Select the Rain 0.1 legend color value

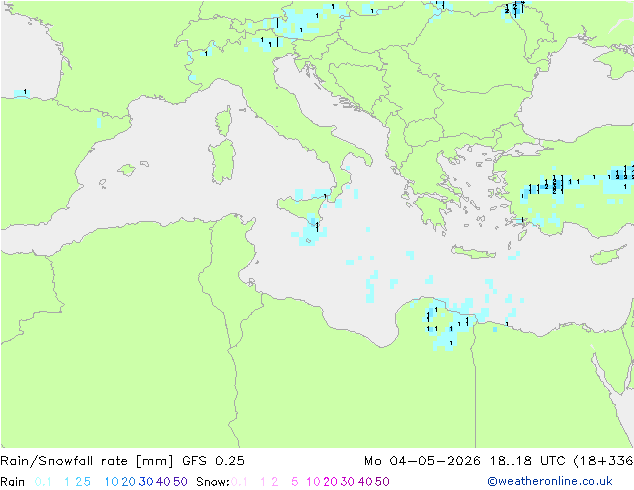click(x=43, y=482)
